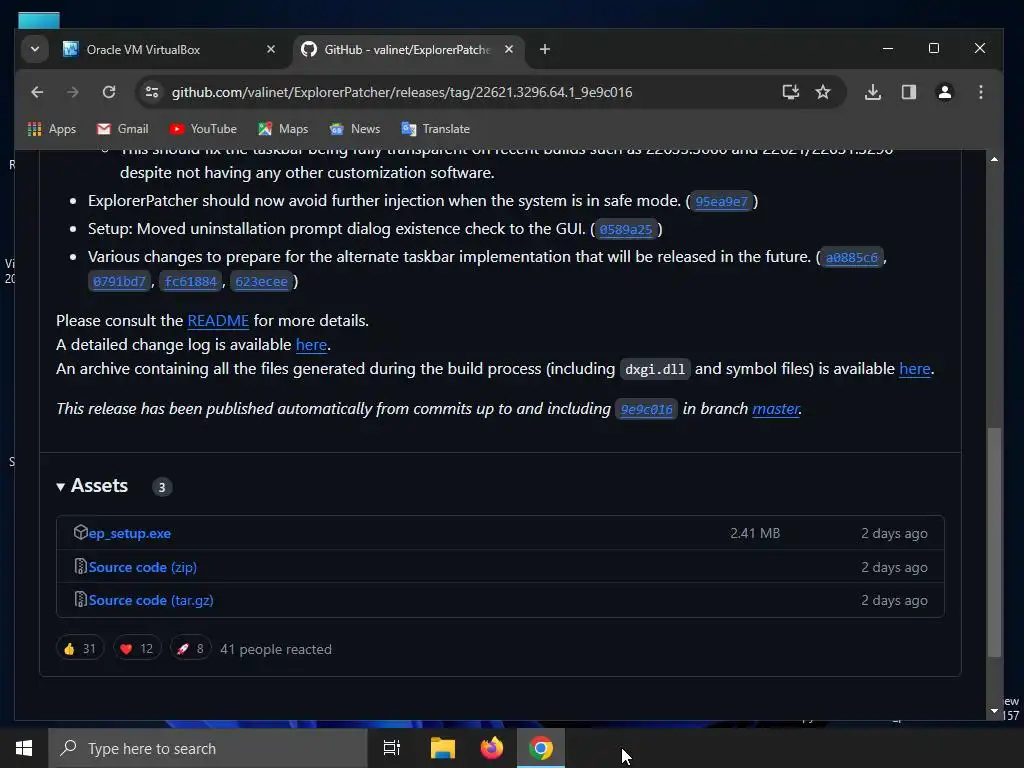The height and width of the screenshot is (768, 1024).
Task: Toggle the Chrome side panel
Action: pos(908,92)
